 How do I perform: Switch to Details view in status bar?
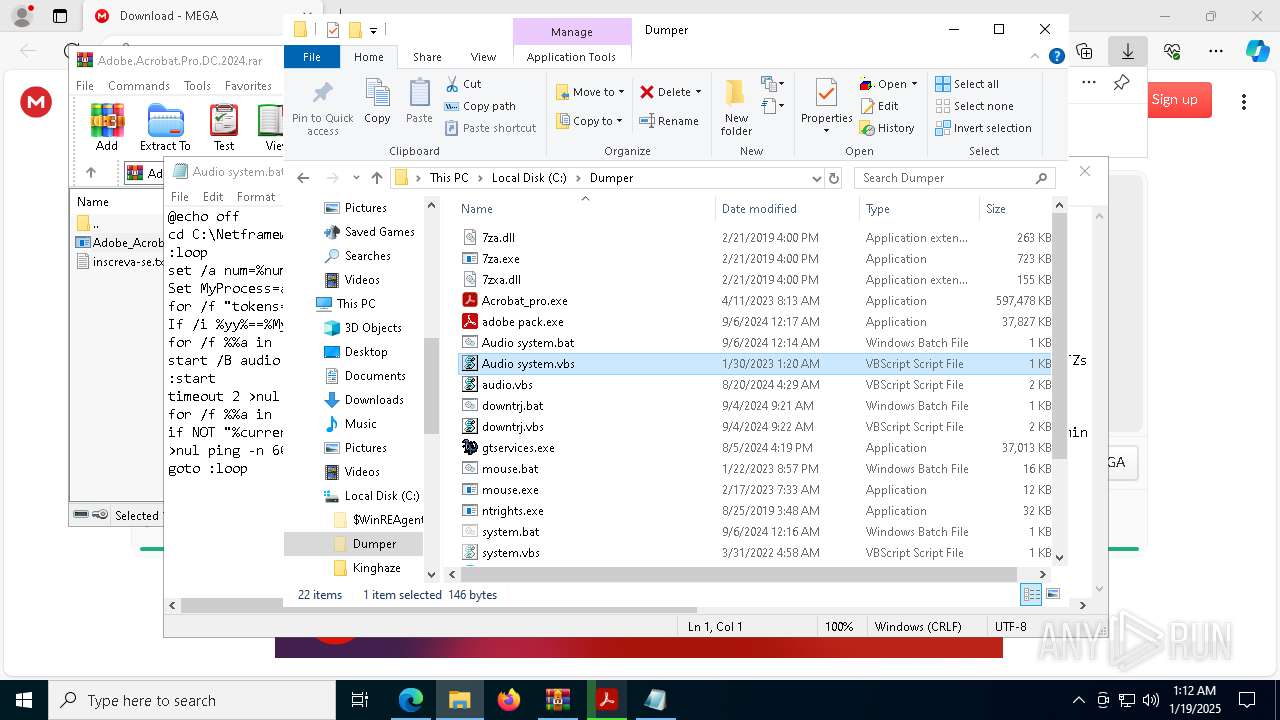point(1031,594)
